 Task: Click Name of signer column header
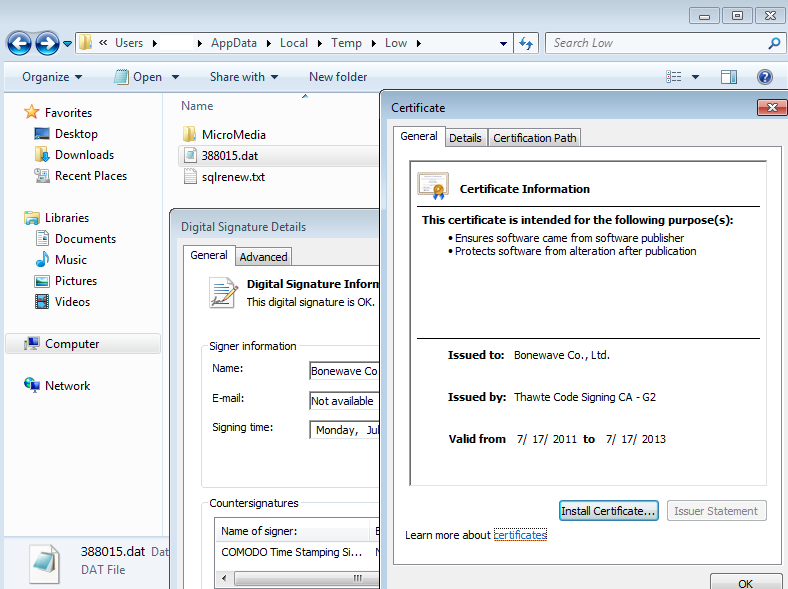click(x=293, y=531)
